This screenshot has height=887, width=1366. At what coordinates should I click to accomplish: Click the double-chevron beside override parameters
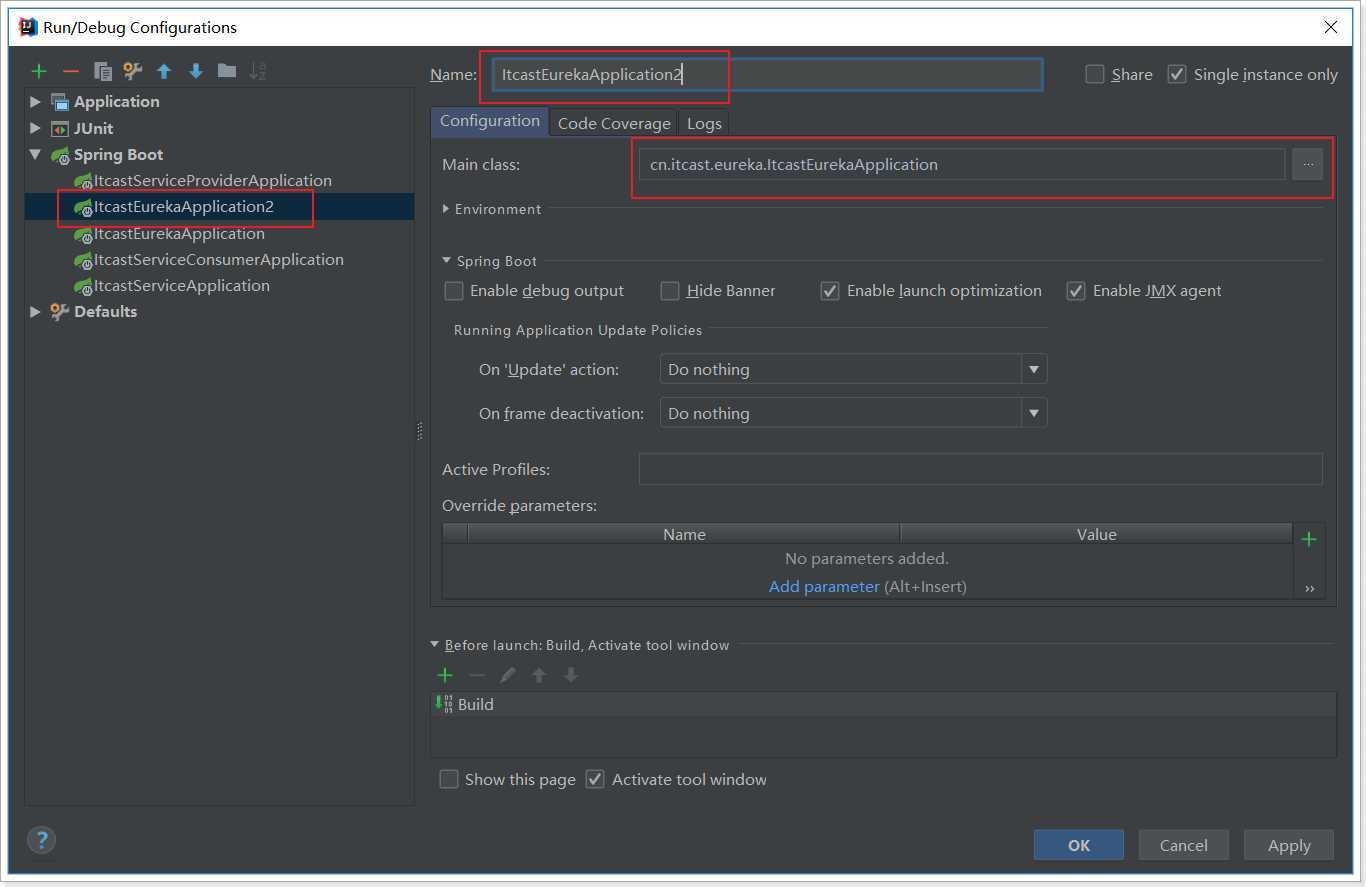(1309, 588)
